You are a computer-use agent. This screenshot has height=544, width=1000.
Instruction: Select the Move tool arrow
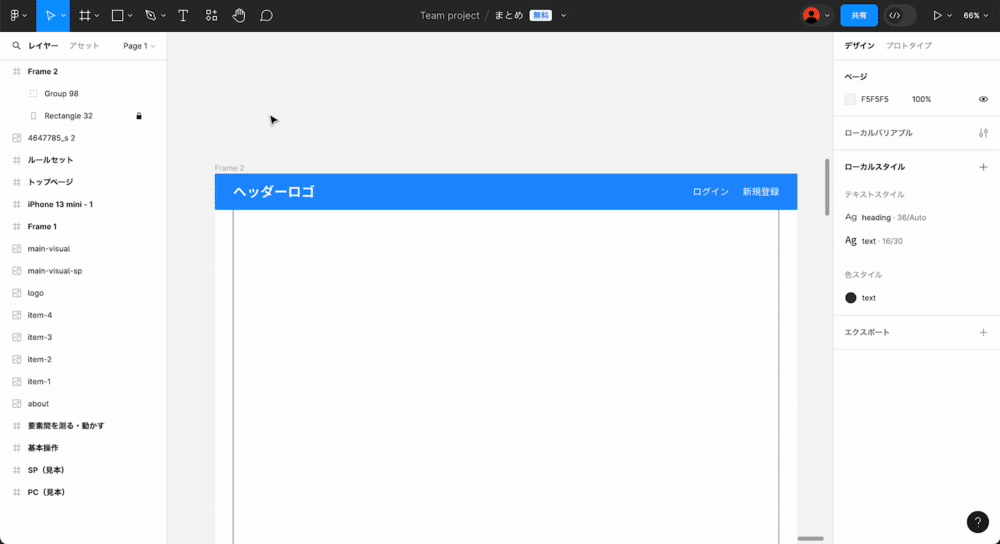pos(50,15)
